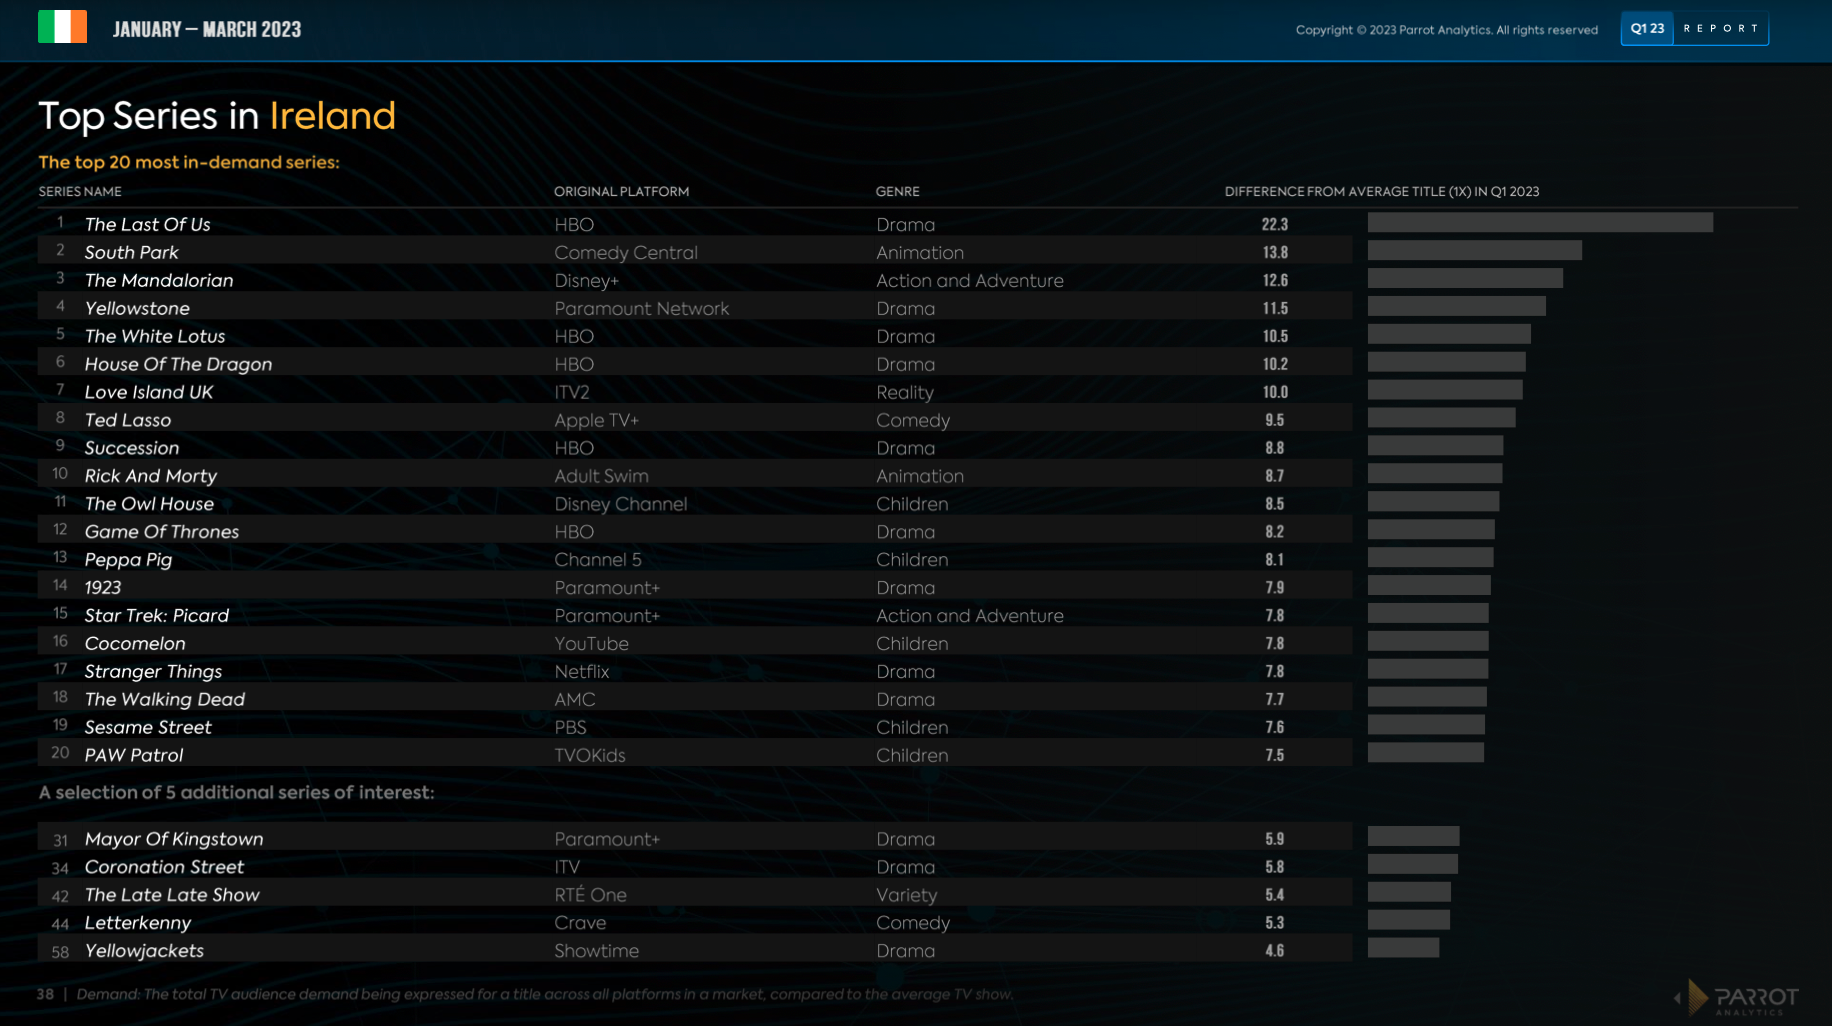This screenshot has width=1832, height=1026.
Task: Click the Q1 23 report badge
Action: 1694,29
